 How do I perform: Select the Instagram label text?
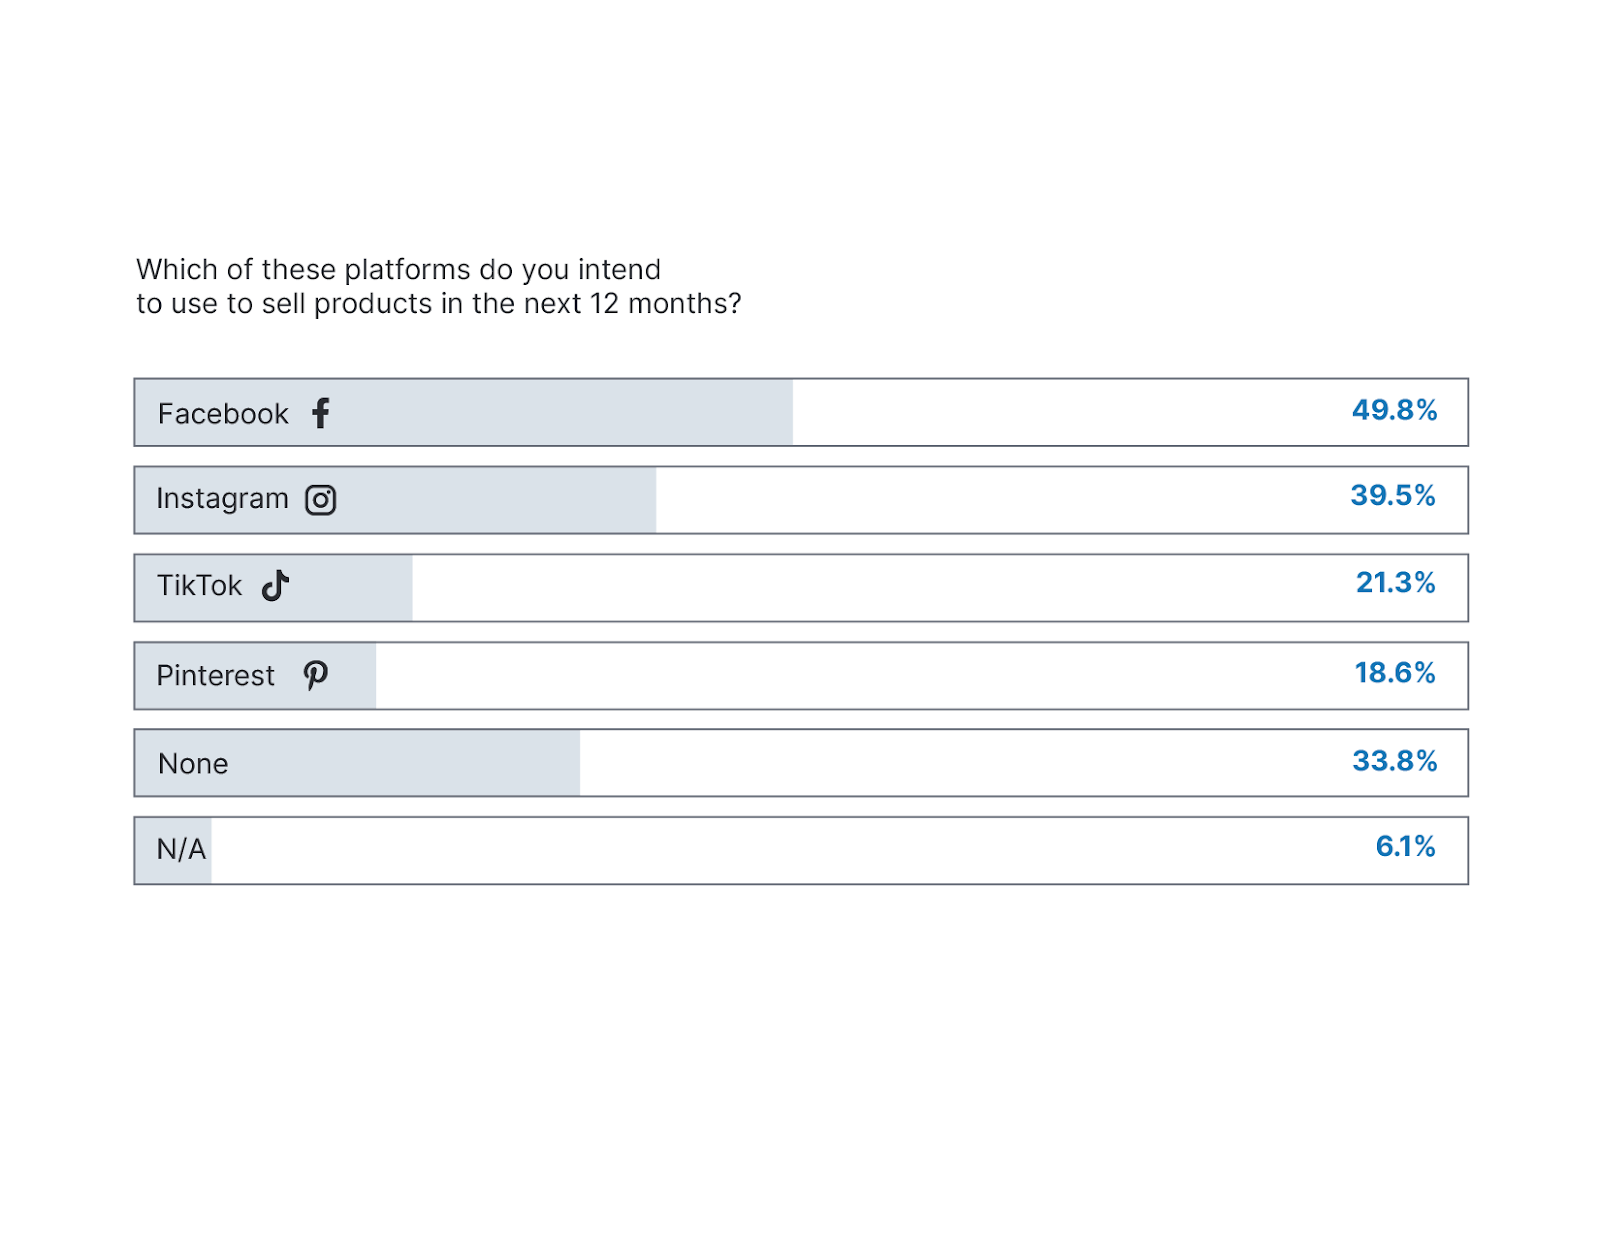[x=222, y=498]
